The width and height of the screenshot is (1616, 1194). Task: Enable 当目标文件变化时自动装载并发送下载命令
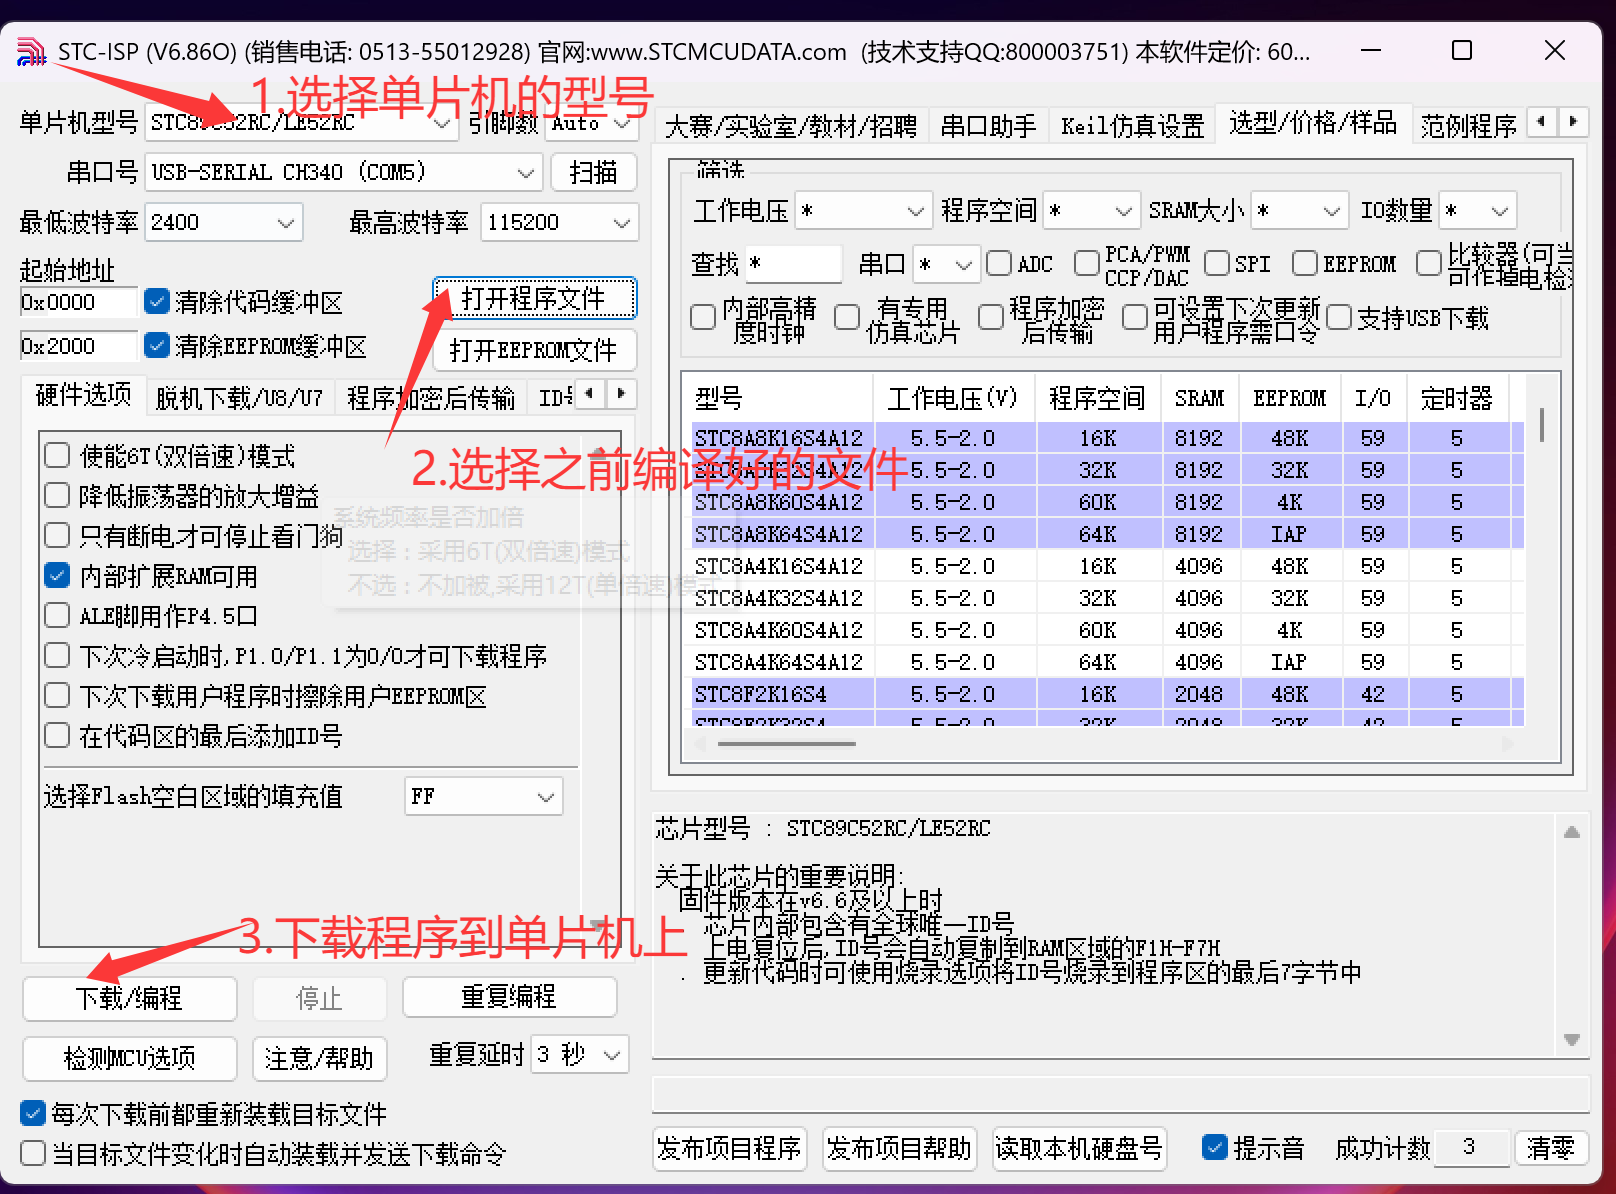(33, 1153)
